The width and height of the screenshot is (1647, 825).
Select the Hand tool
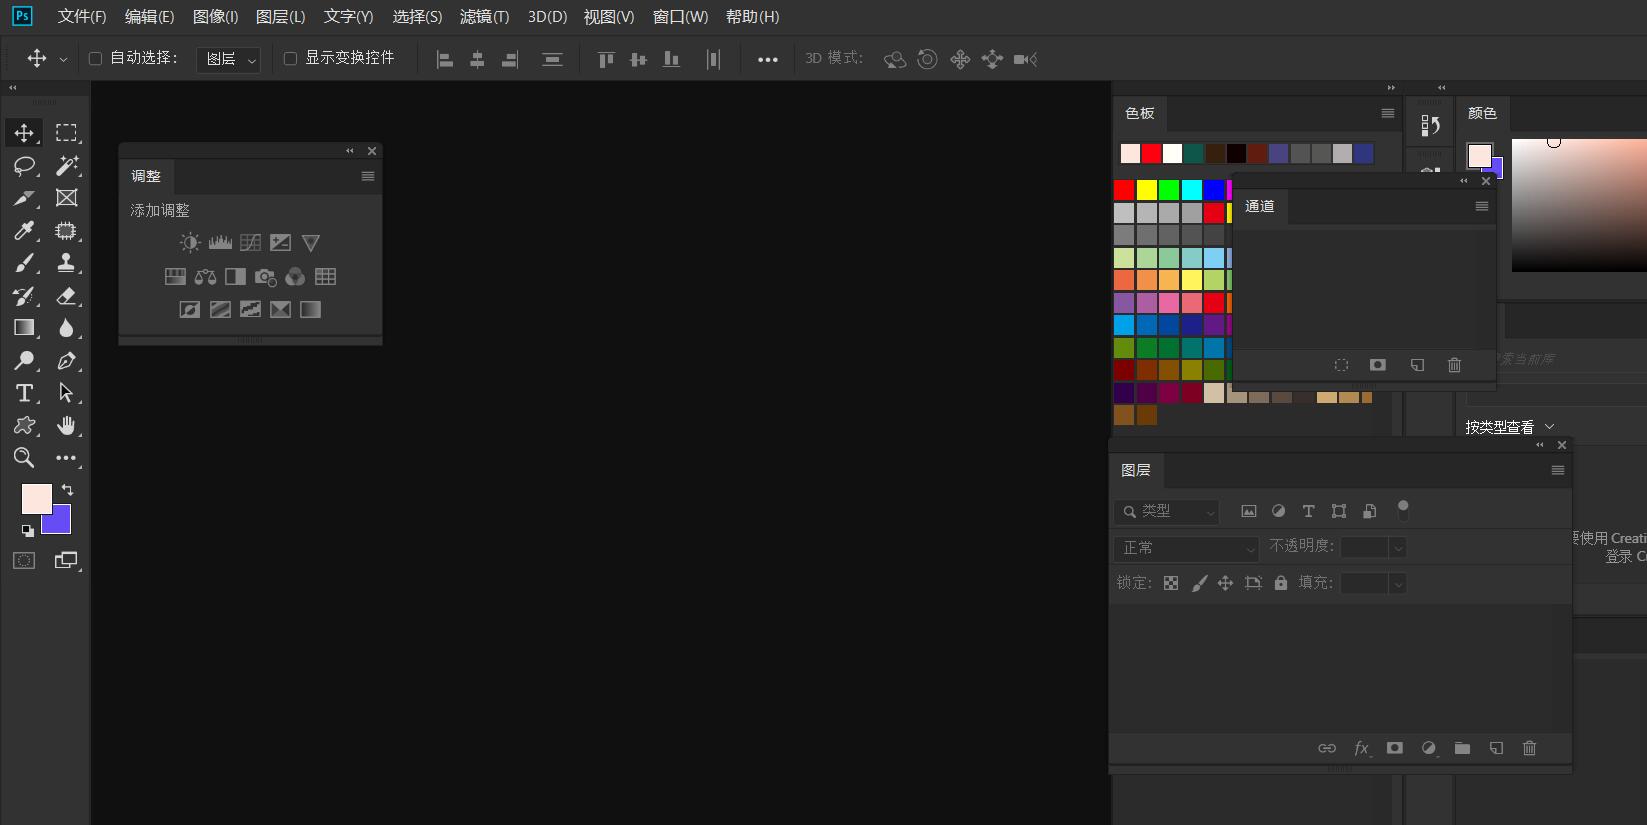(x=66, y=425)
